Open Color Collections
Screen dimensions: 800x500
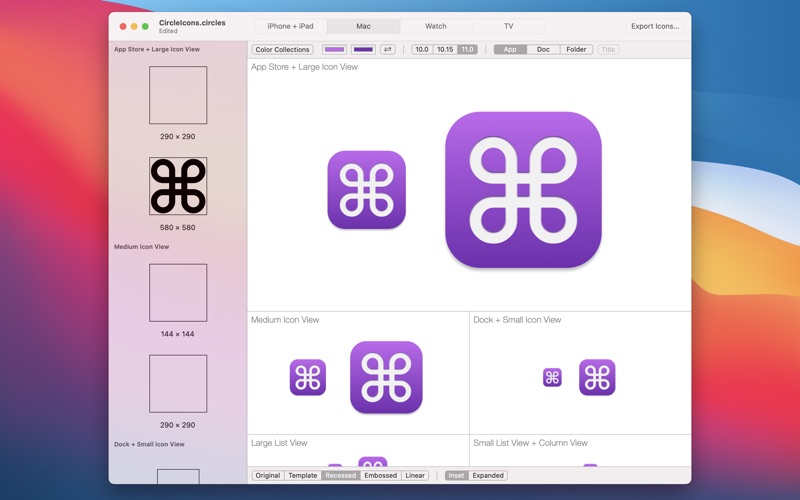pos(282,49)
